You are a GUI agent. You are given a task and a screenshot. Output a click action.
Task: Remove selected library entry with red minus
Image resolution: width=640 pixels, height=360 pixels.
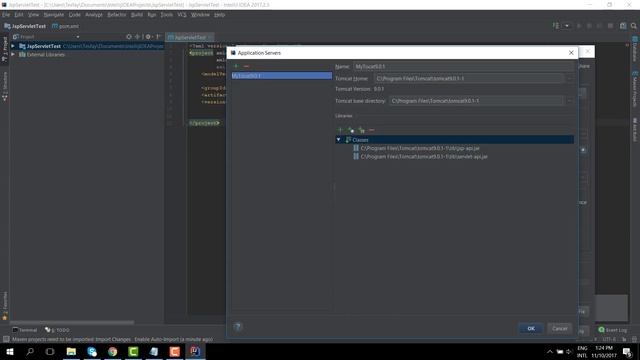[371, 130]
